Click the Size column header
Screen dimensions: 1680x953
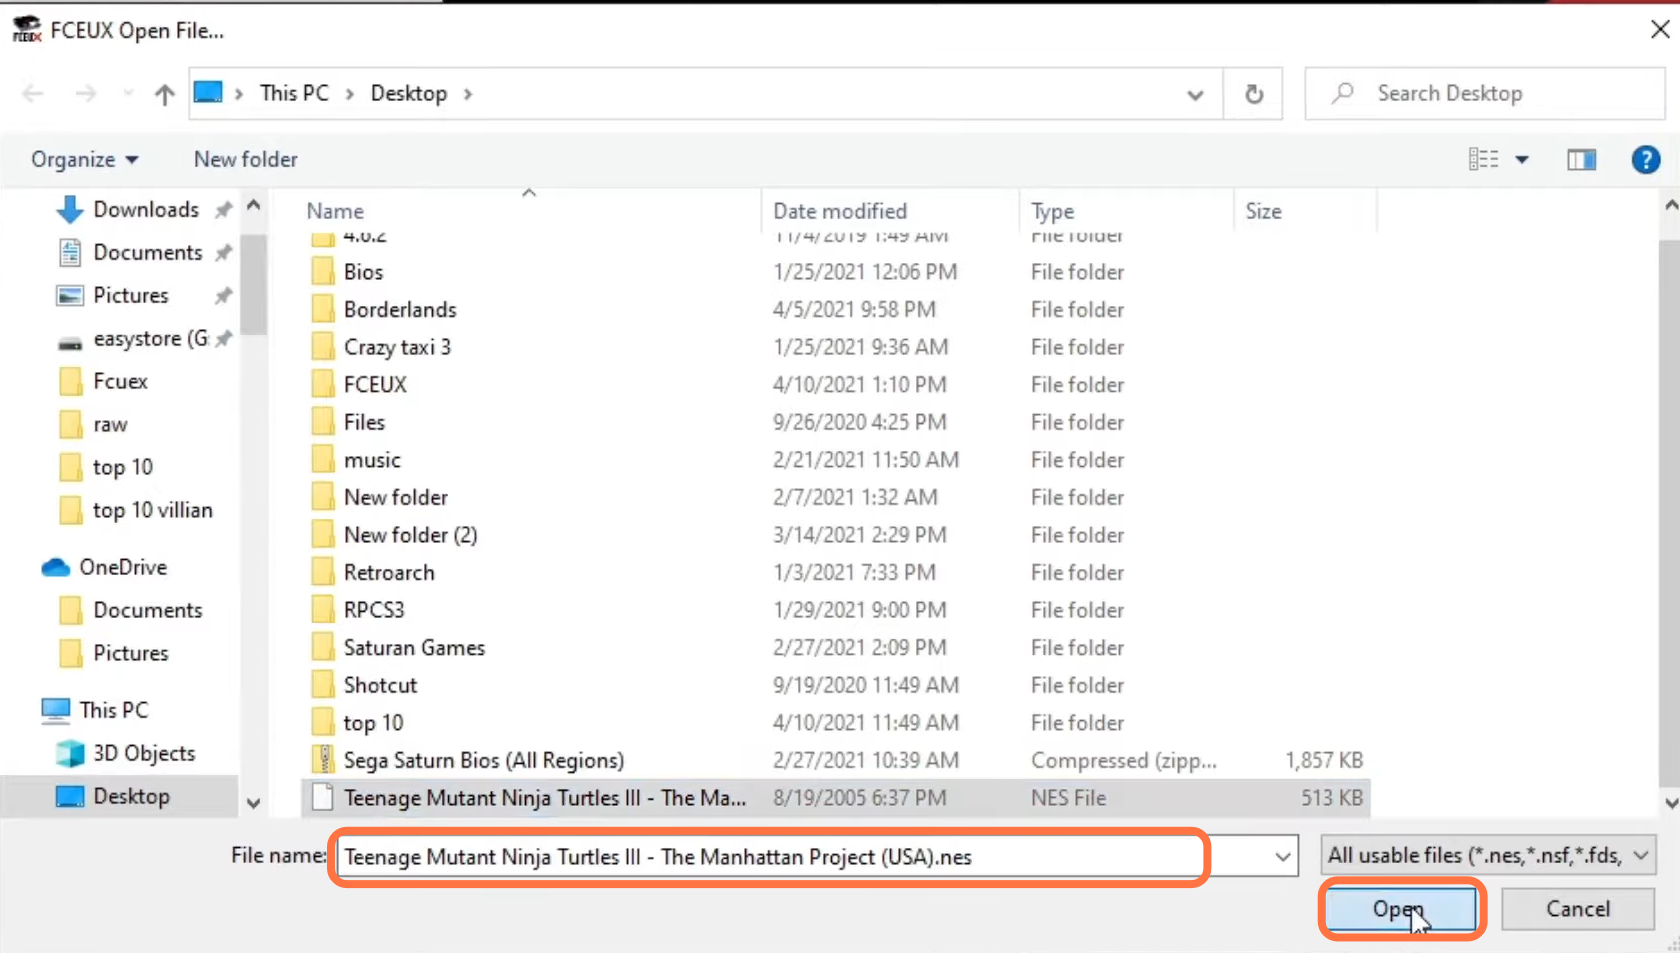point(1263,211)
